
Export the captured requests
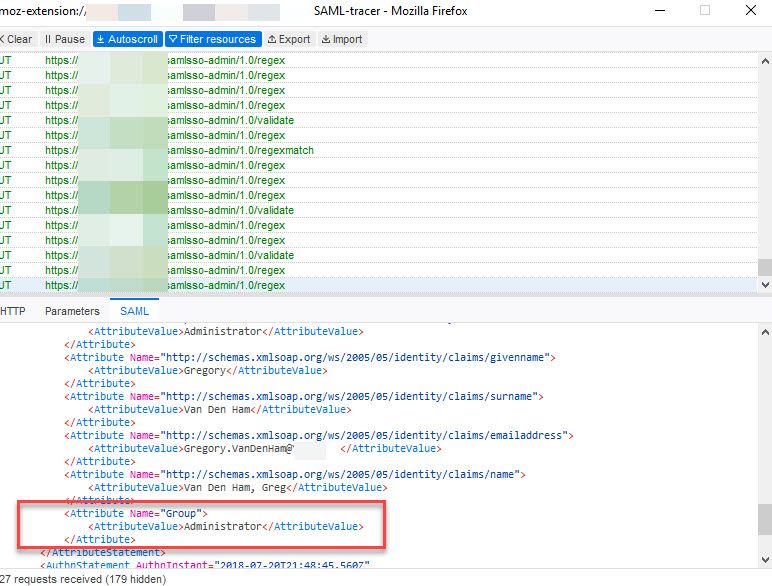289,39
